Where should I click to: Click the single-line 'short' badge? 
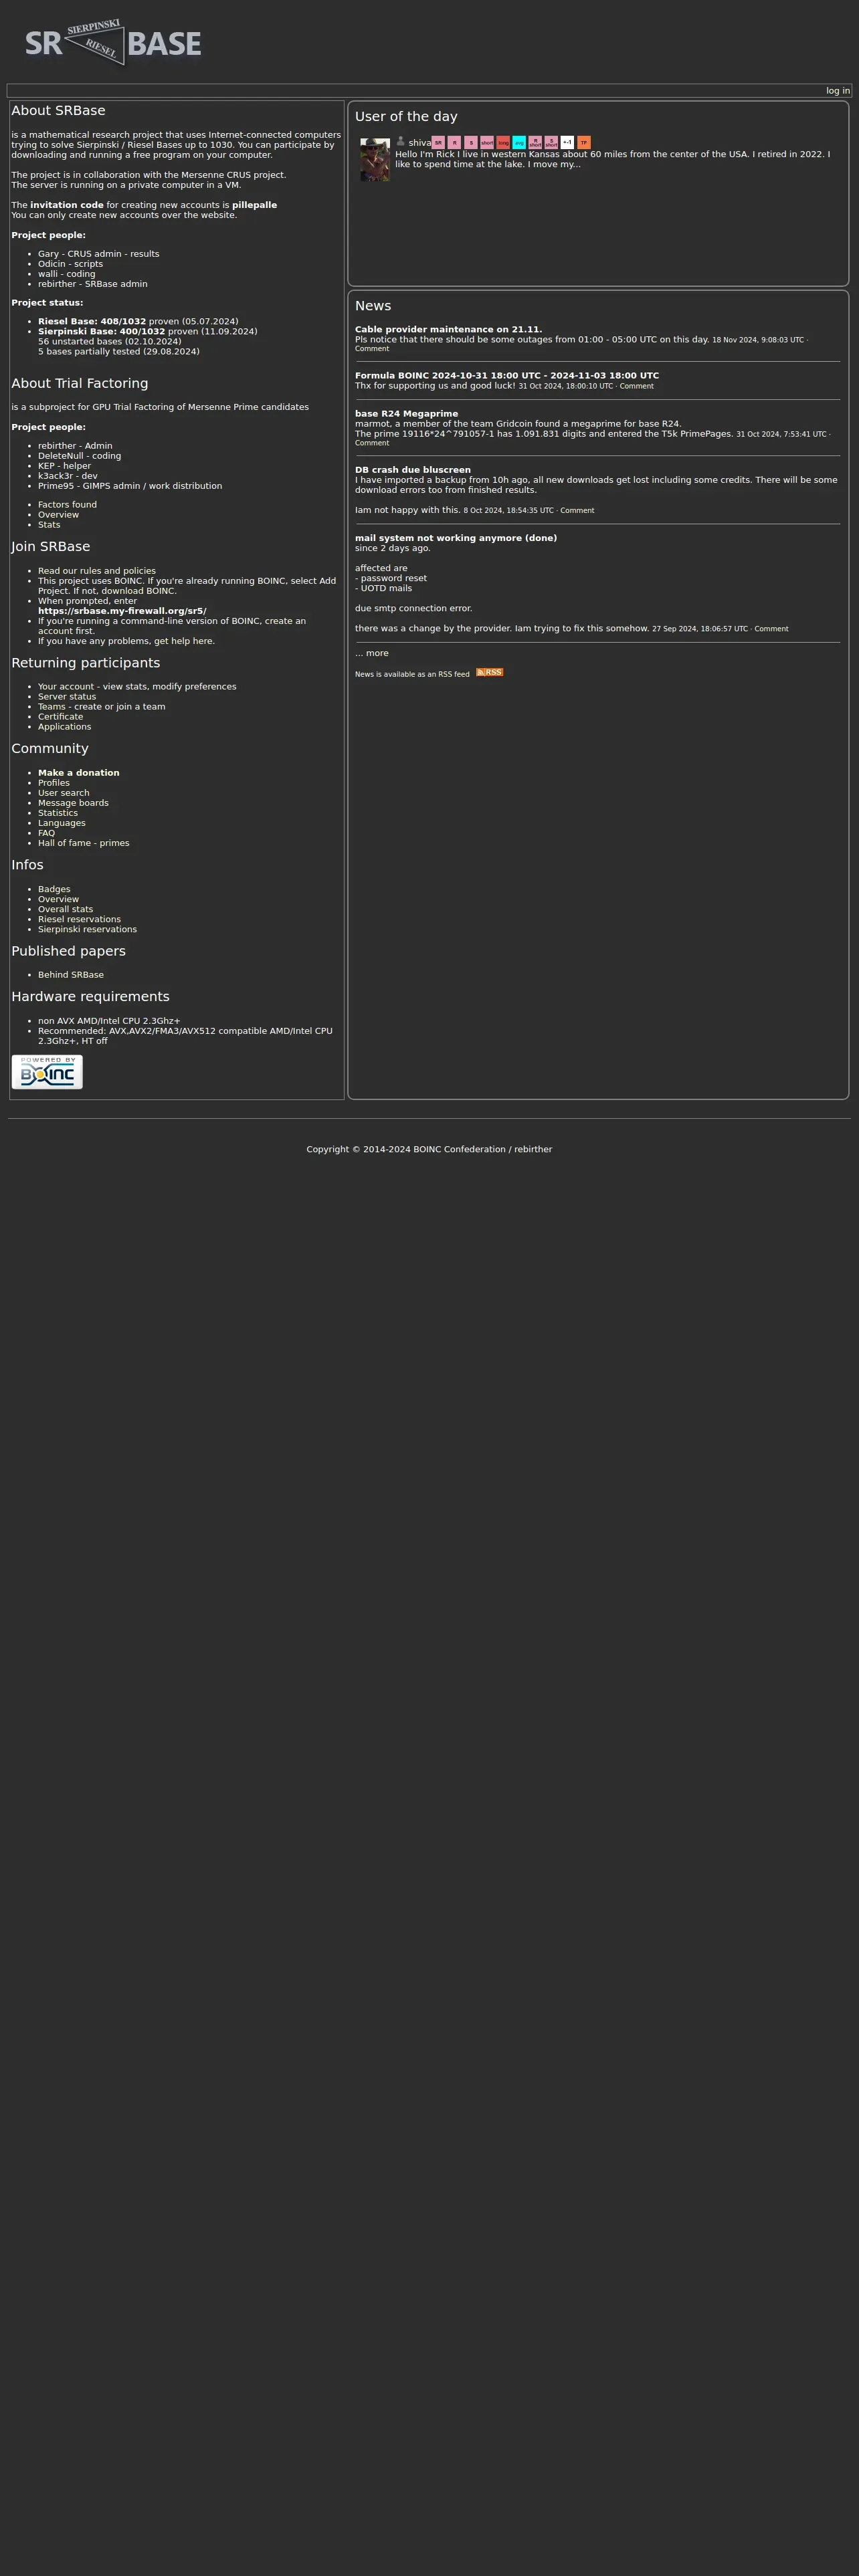(x=487, y=143)
